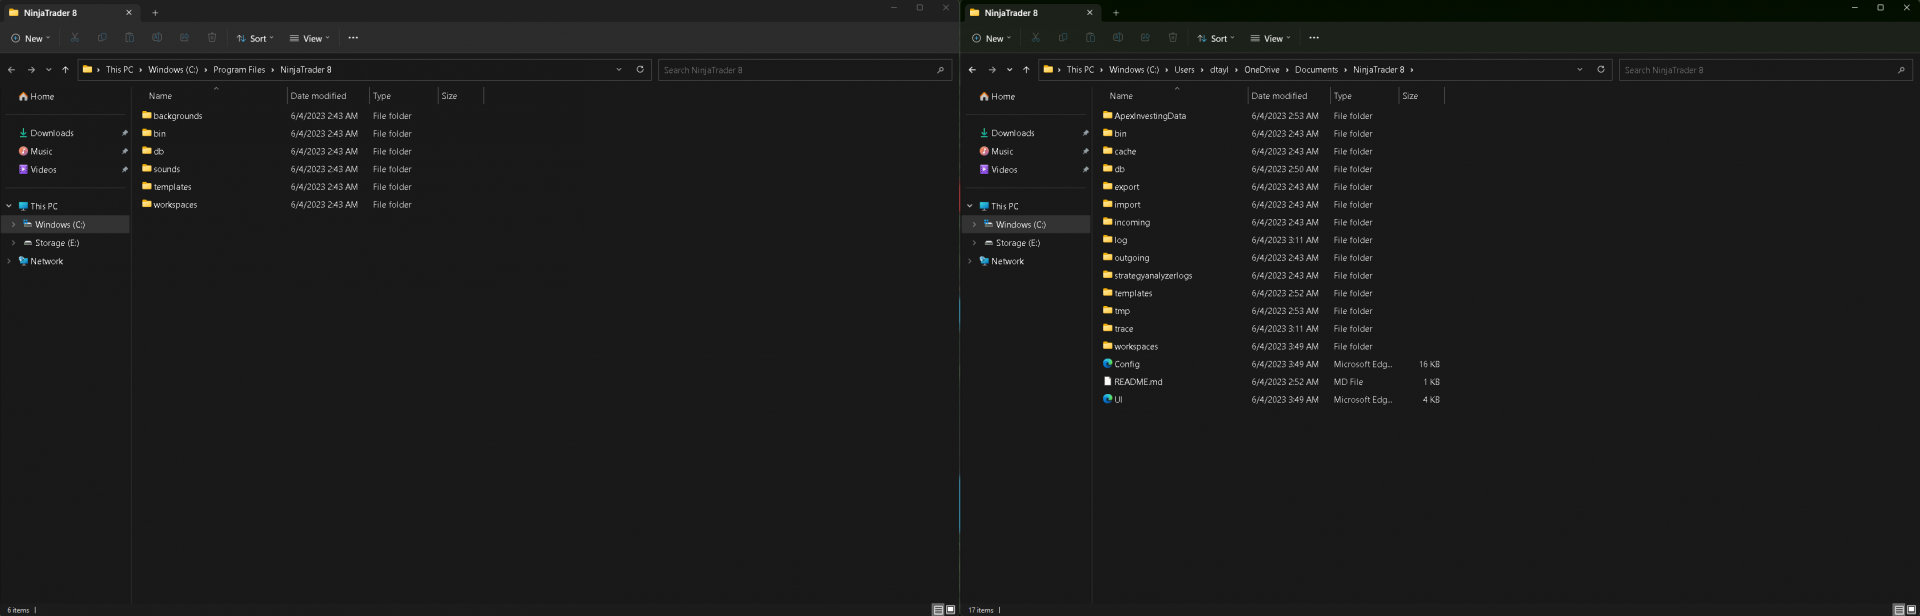The width and height of the screenshot is (1920, 616).
Task: Click Share icon in right window toolbar
Action: pos(1145,38)
